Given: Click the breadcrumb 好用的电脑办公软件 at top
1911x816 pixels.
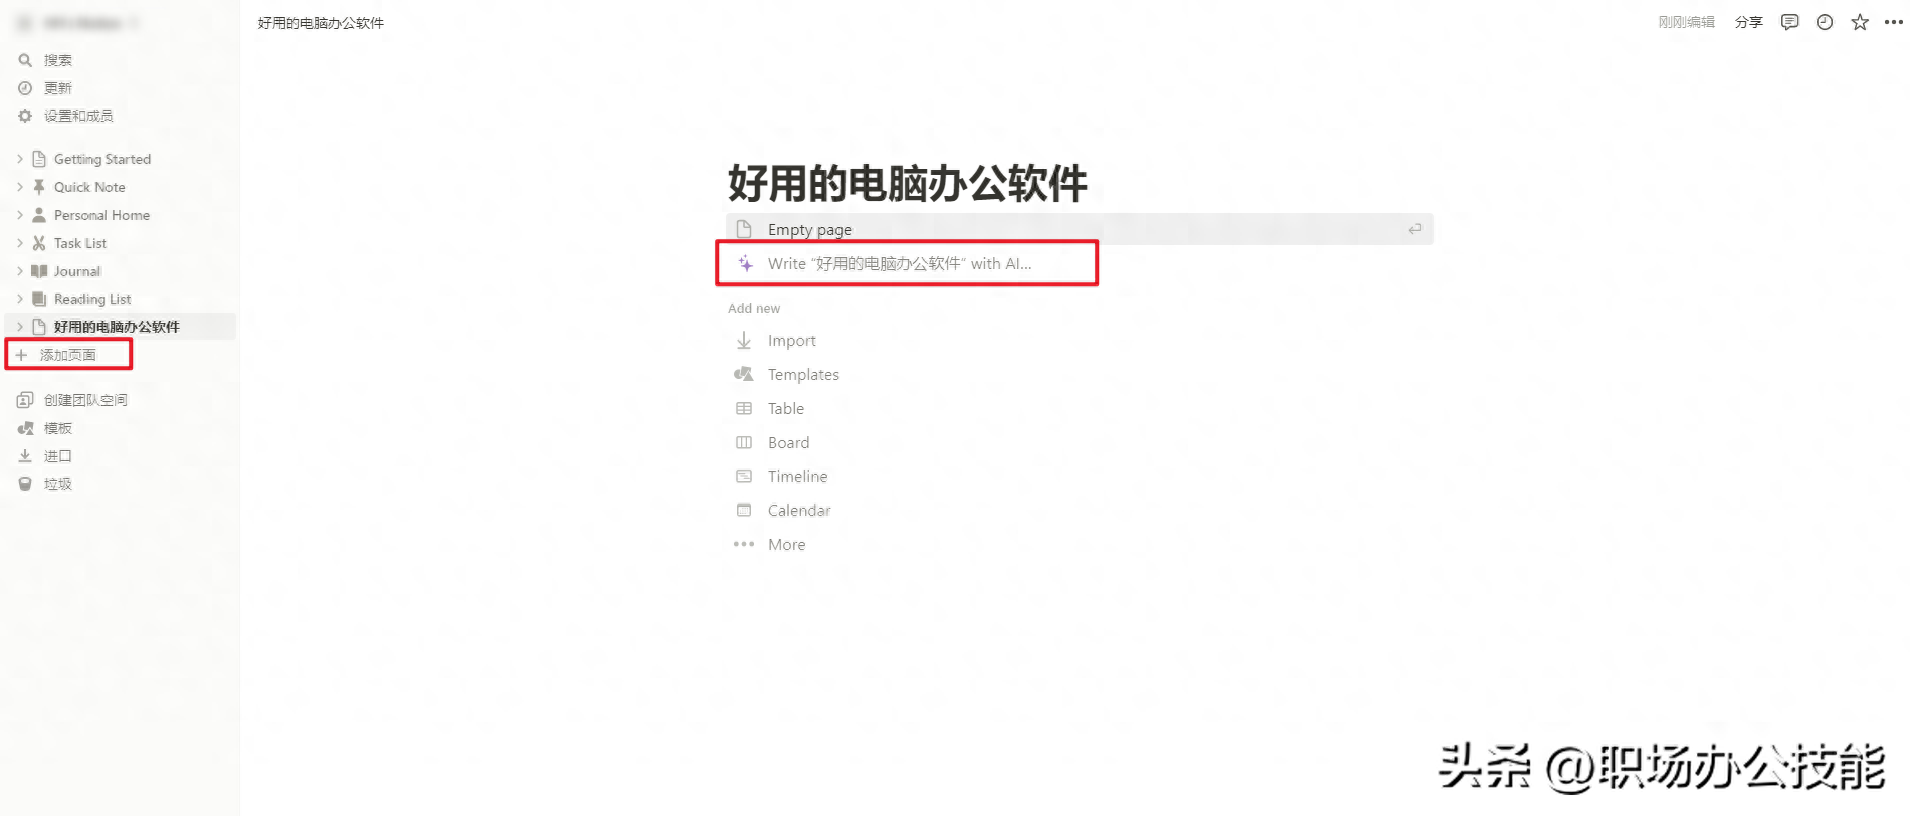Looking at the screenshot, I should 320,23.
